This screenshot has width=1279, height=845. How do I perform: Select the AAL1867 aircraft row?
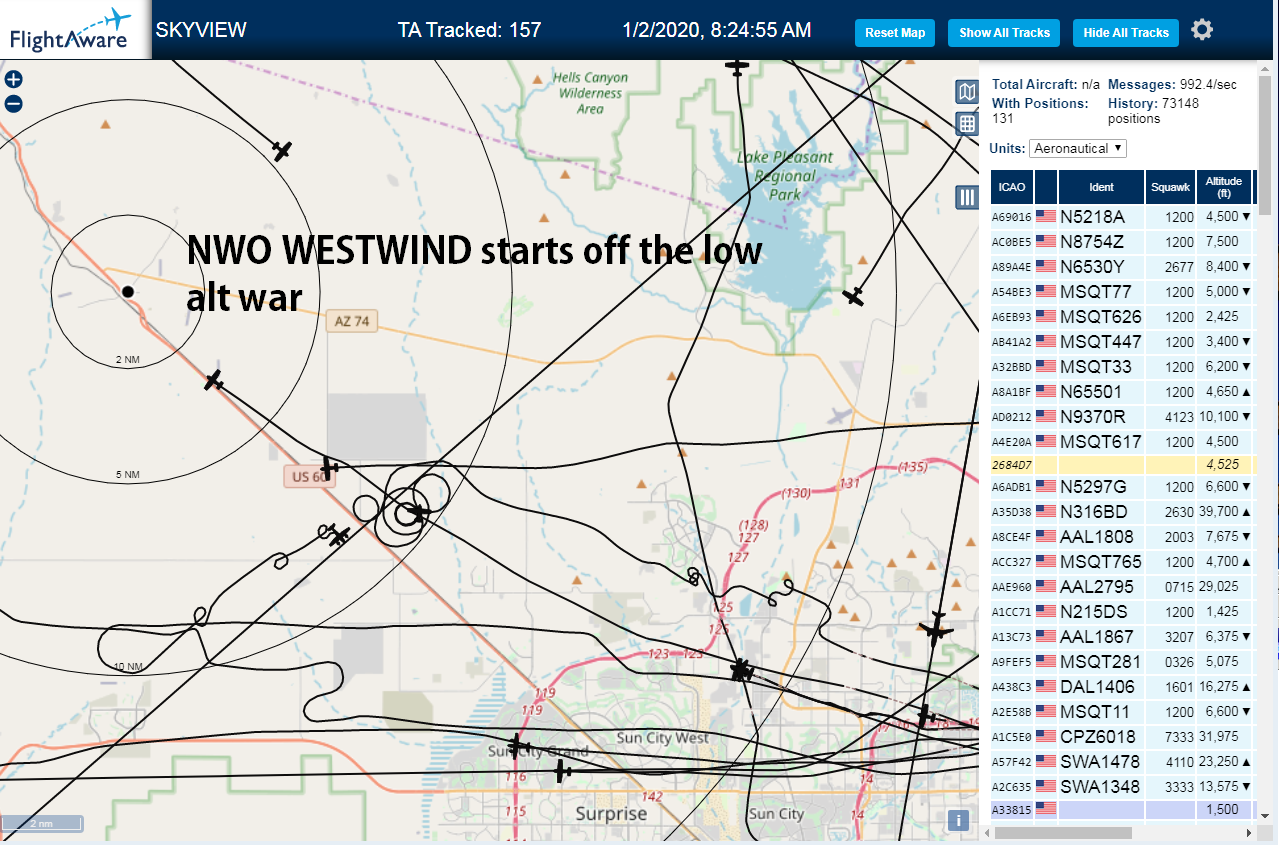[1123, 636]
